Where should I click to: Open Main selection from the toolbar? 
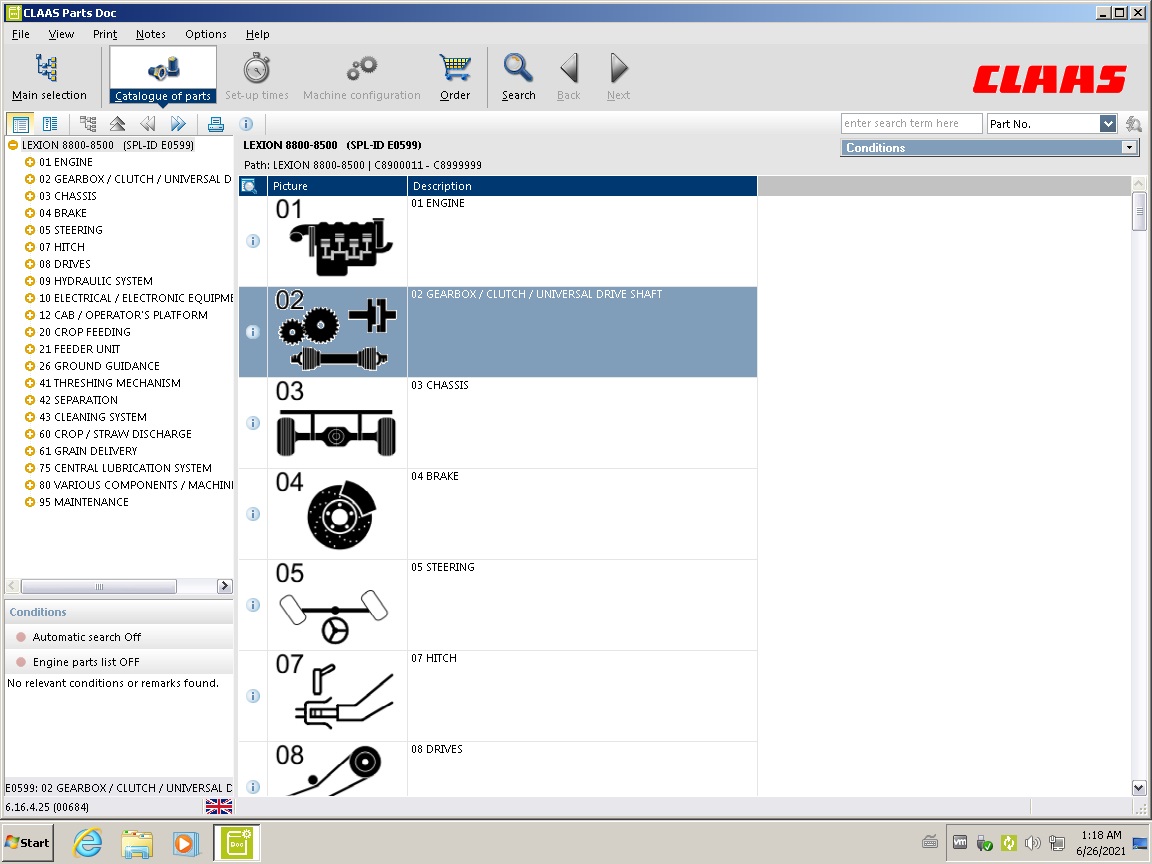pos(48,77)
